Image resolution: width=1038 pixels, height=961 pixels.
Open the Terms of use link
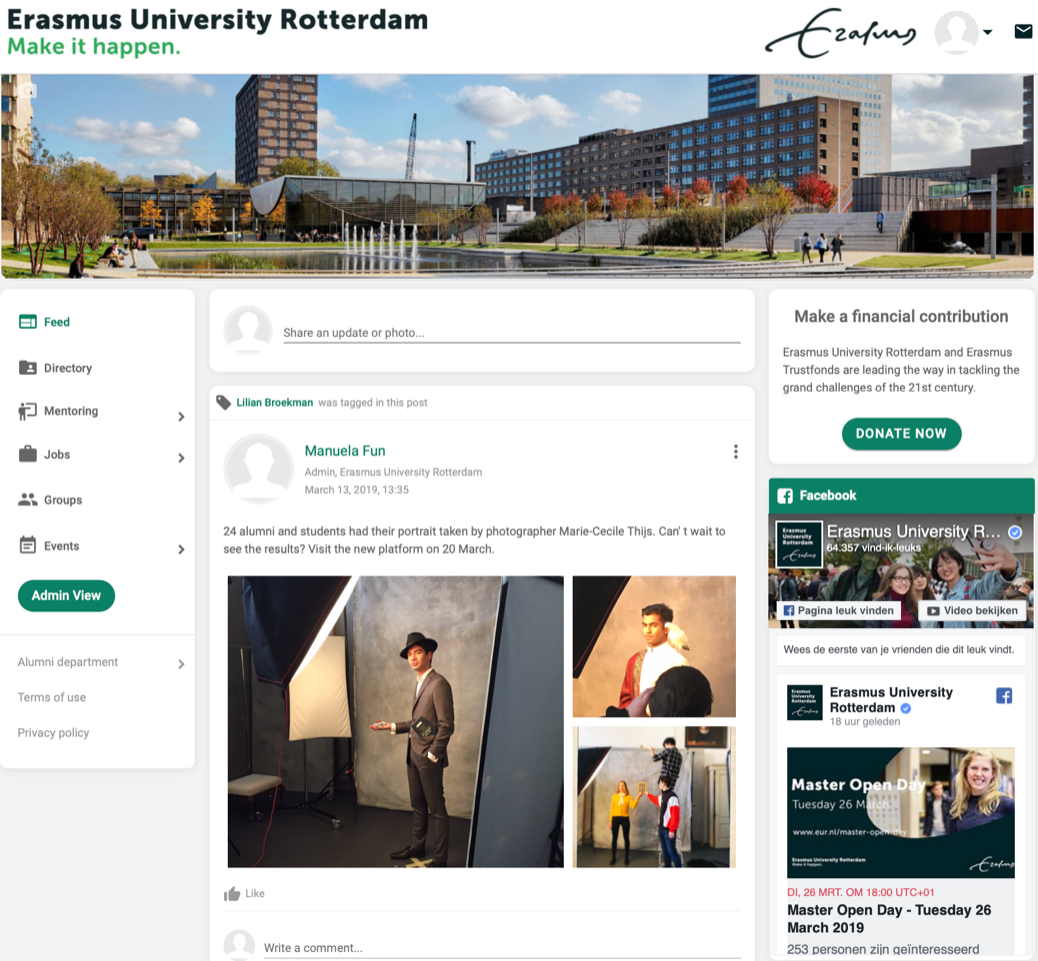pos(52,698)
